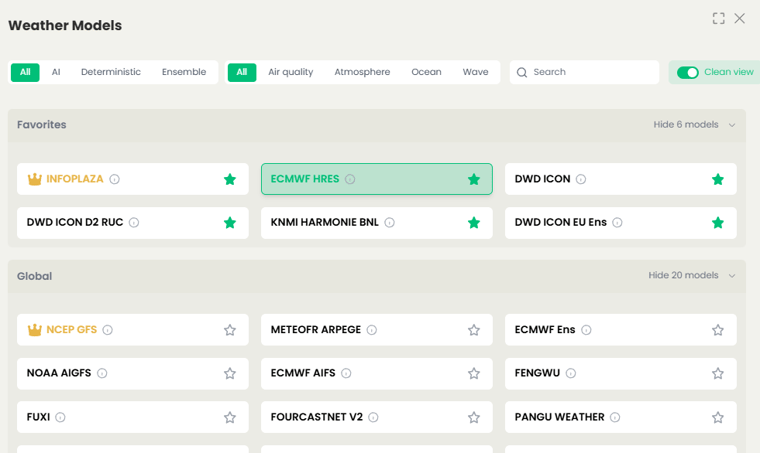Filter by Atmosphere models
760x453 pixels.
pyautogui.click(x=362, y=72)
